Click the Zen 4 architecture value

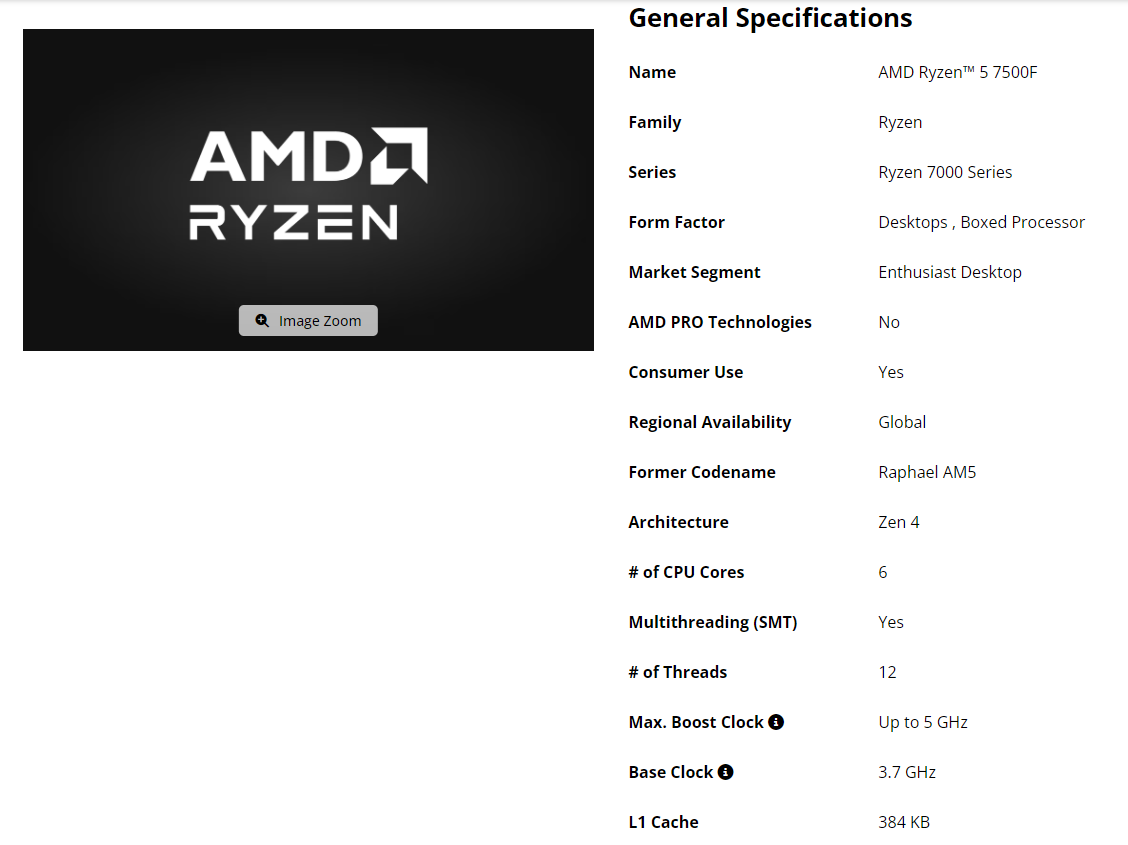pyautogui.click(x=899, y=522)
